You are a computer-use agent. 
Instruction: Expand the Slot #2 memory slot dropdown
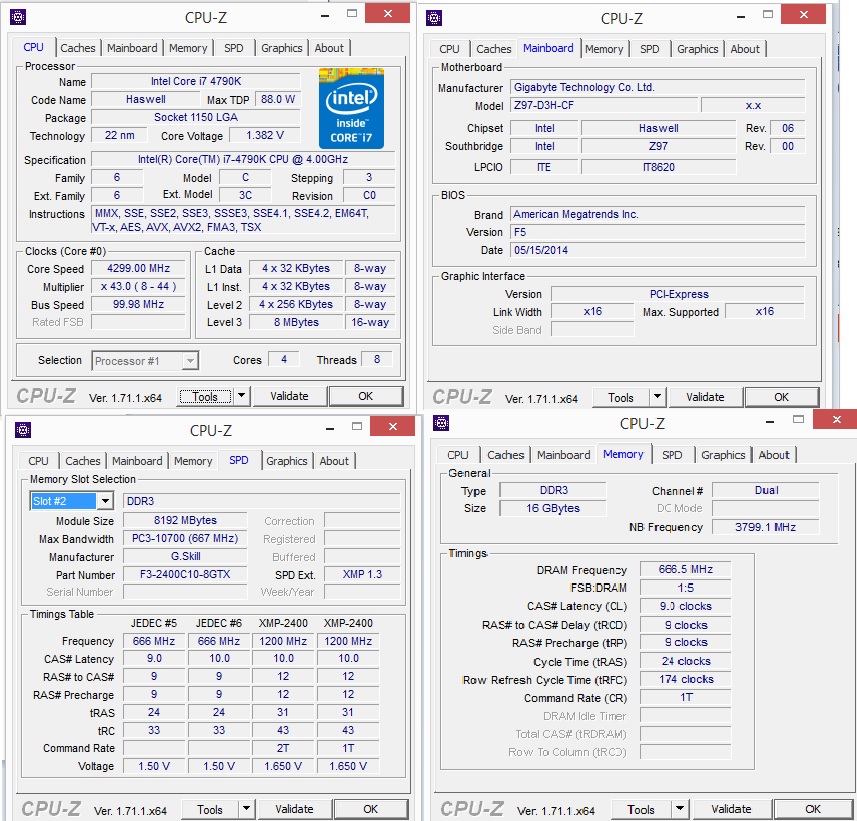pos(105,501)
